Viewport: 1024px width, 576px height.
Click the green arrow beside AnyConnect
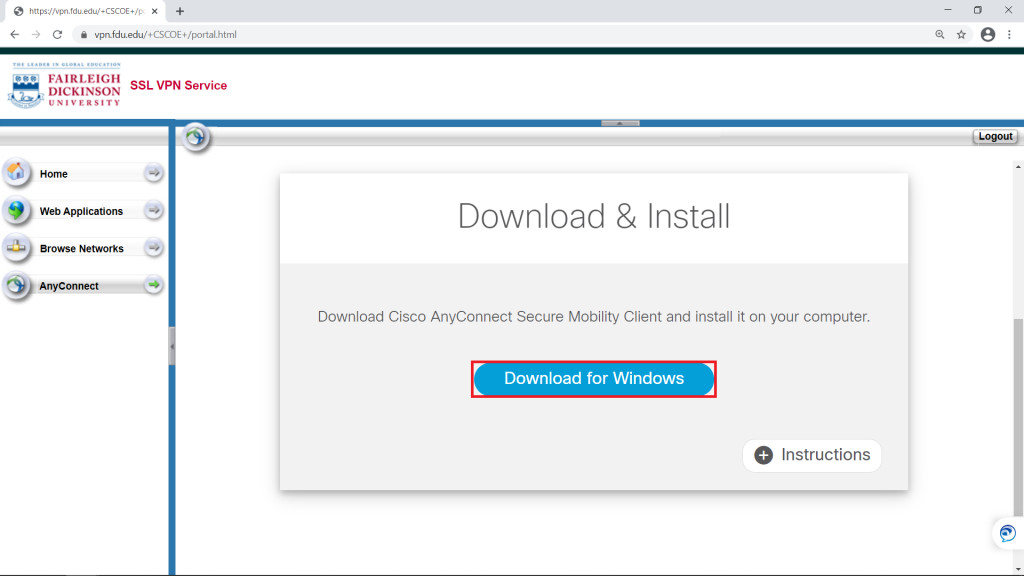153,285
